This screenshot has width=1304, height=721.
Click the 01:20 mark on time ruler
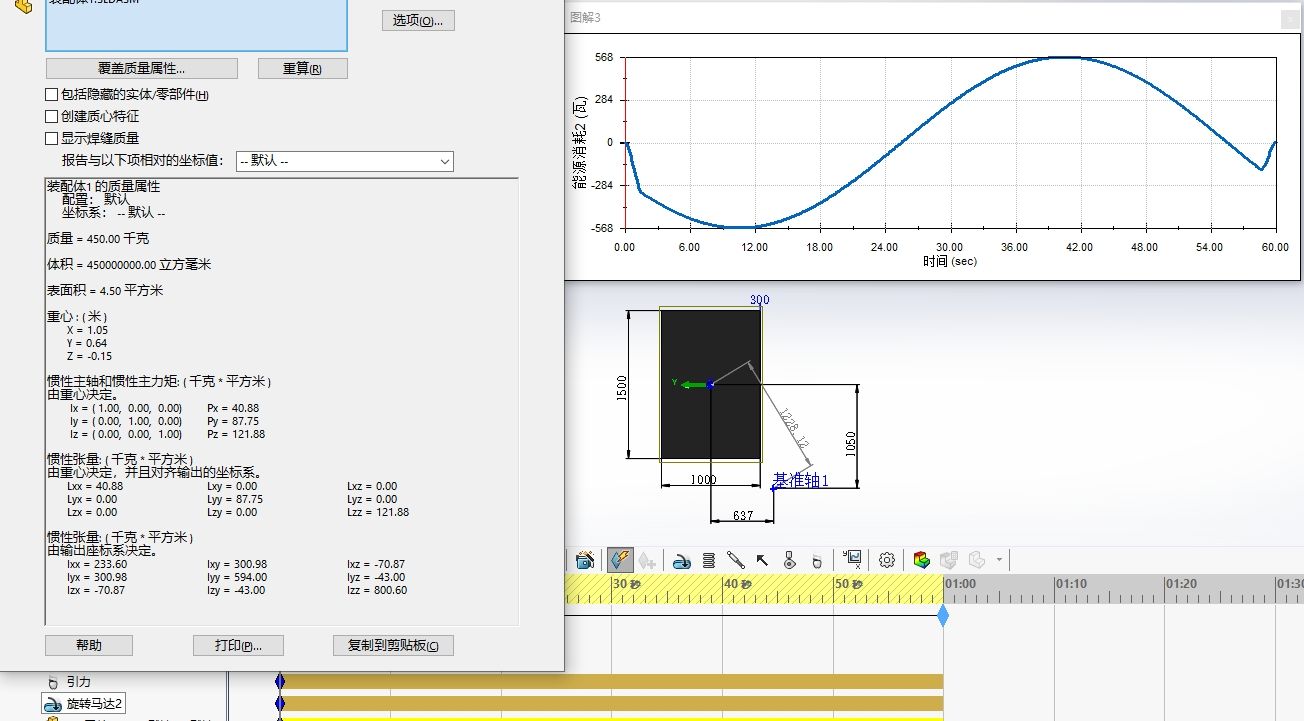click(x=1181, y=583)
